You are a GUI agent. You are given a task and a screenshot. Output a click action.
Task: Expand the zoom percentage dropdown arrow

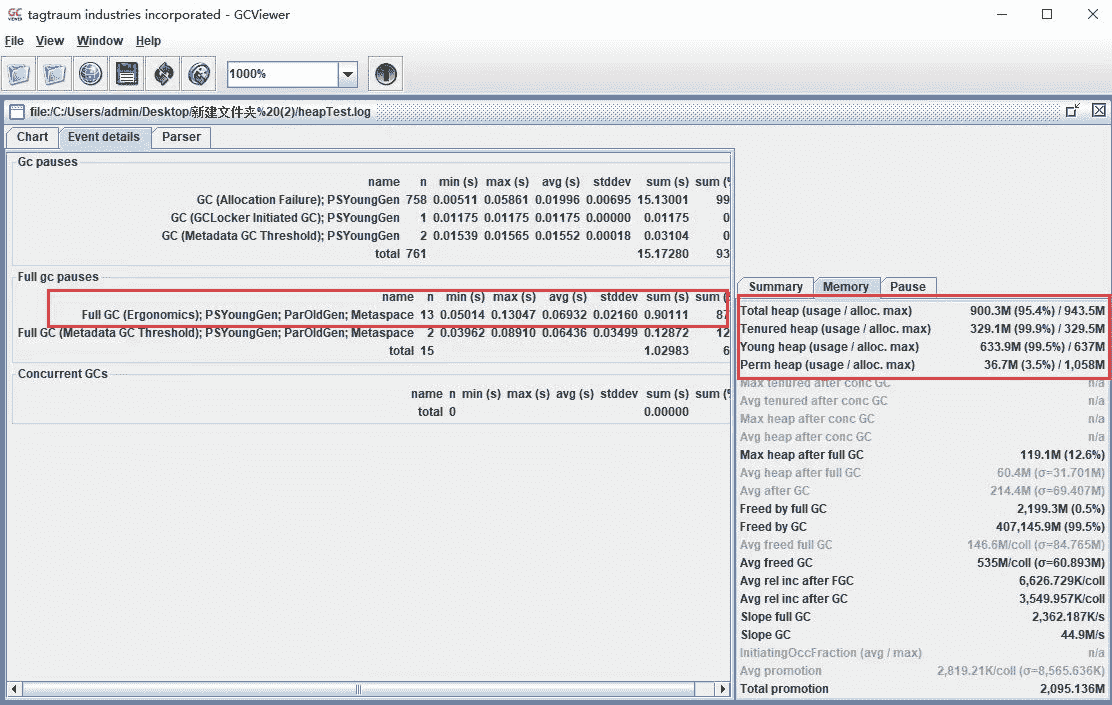pos(348,74)
